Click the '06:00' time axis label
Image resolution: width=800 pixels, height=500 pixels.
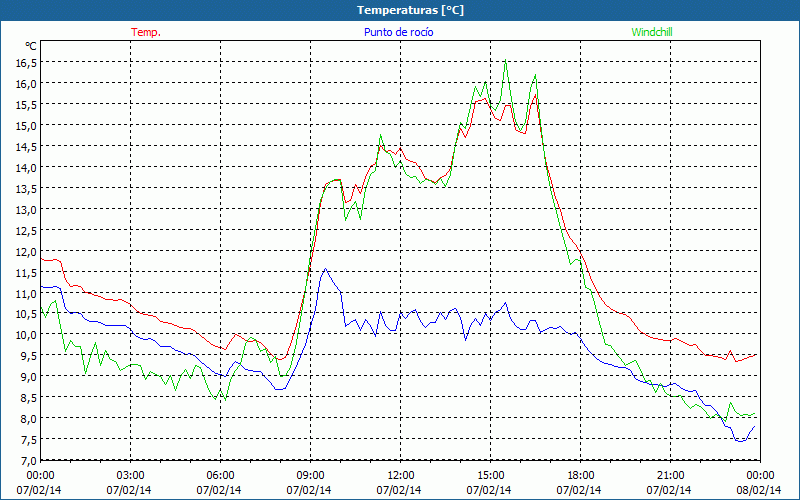220,475
